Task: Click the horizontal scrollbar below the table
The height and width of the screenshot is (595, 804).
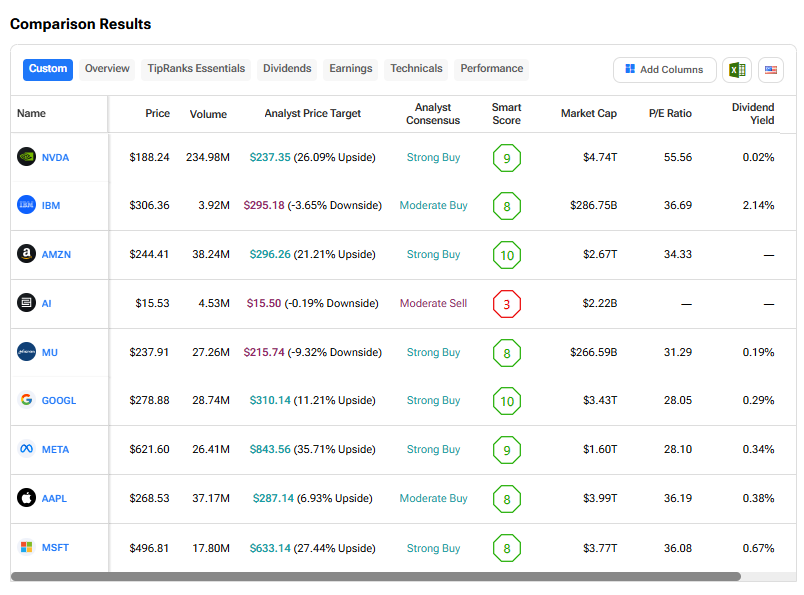Action: click(x=375, y=577)
